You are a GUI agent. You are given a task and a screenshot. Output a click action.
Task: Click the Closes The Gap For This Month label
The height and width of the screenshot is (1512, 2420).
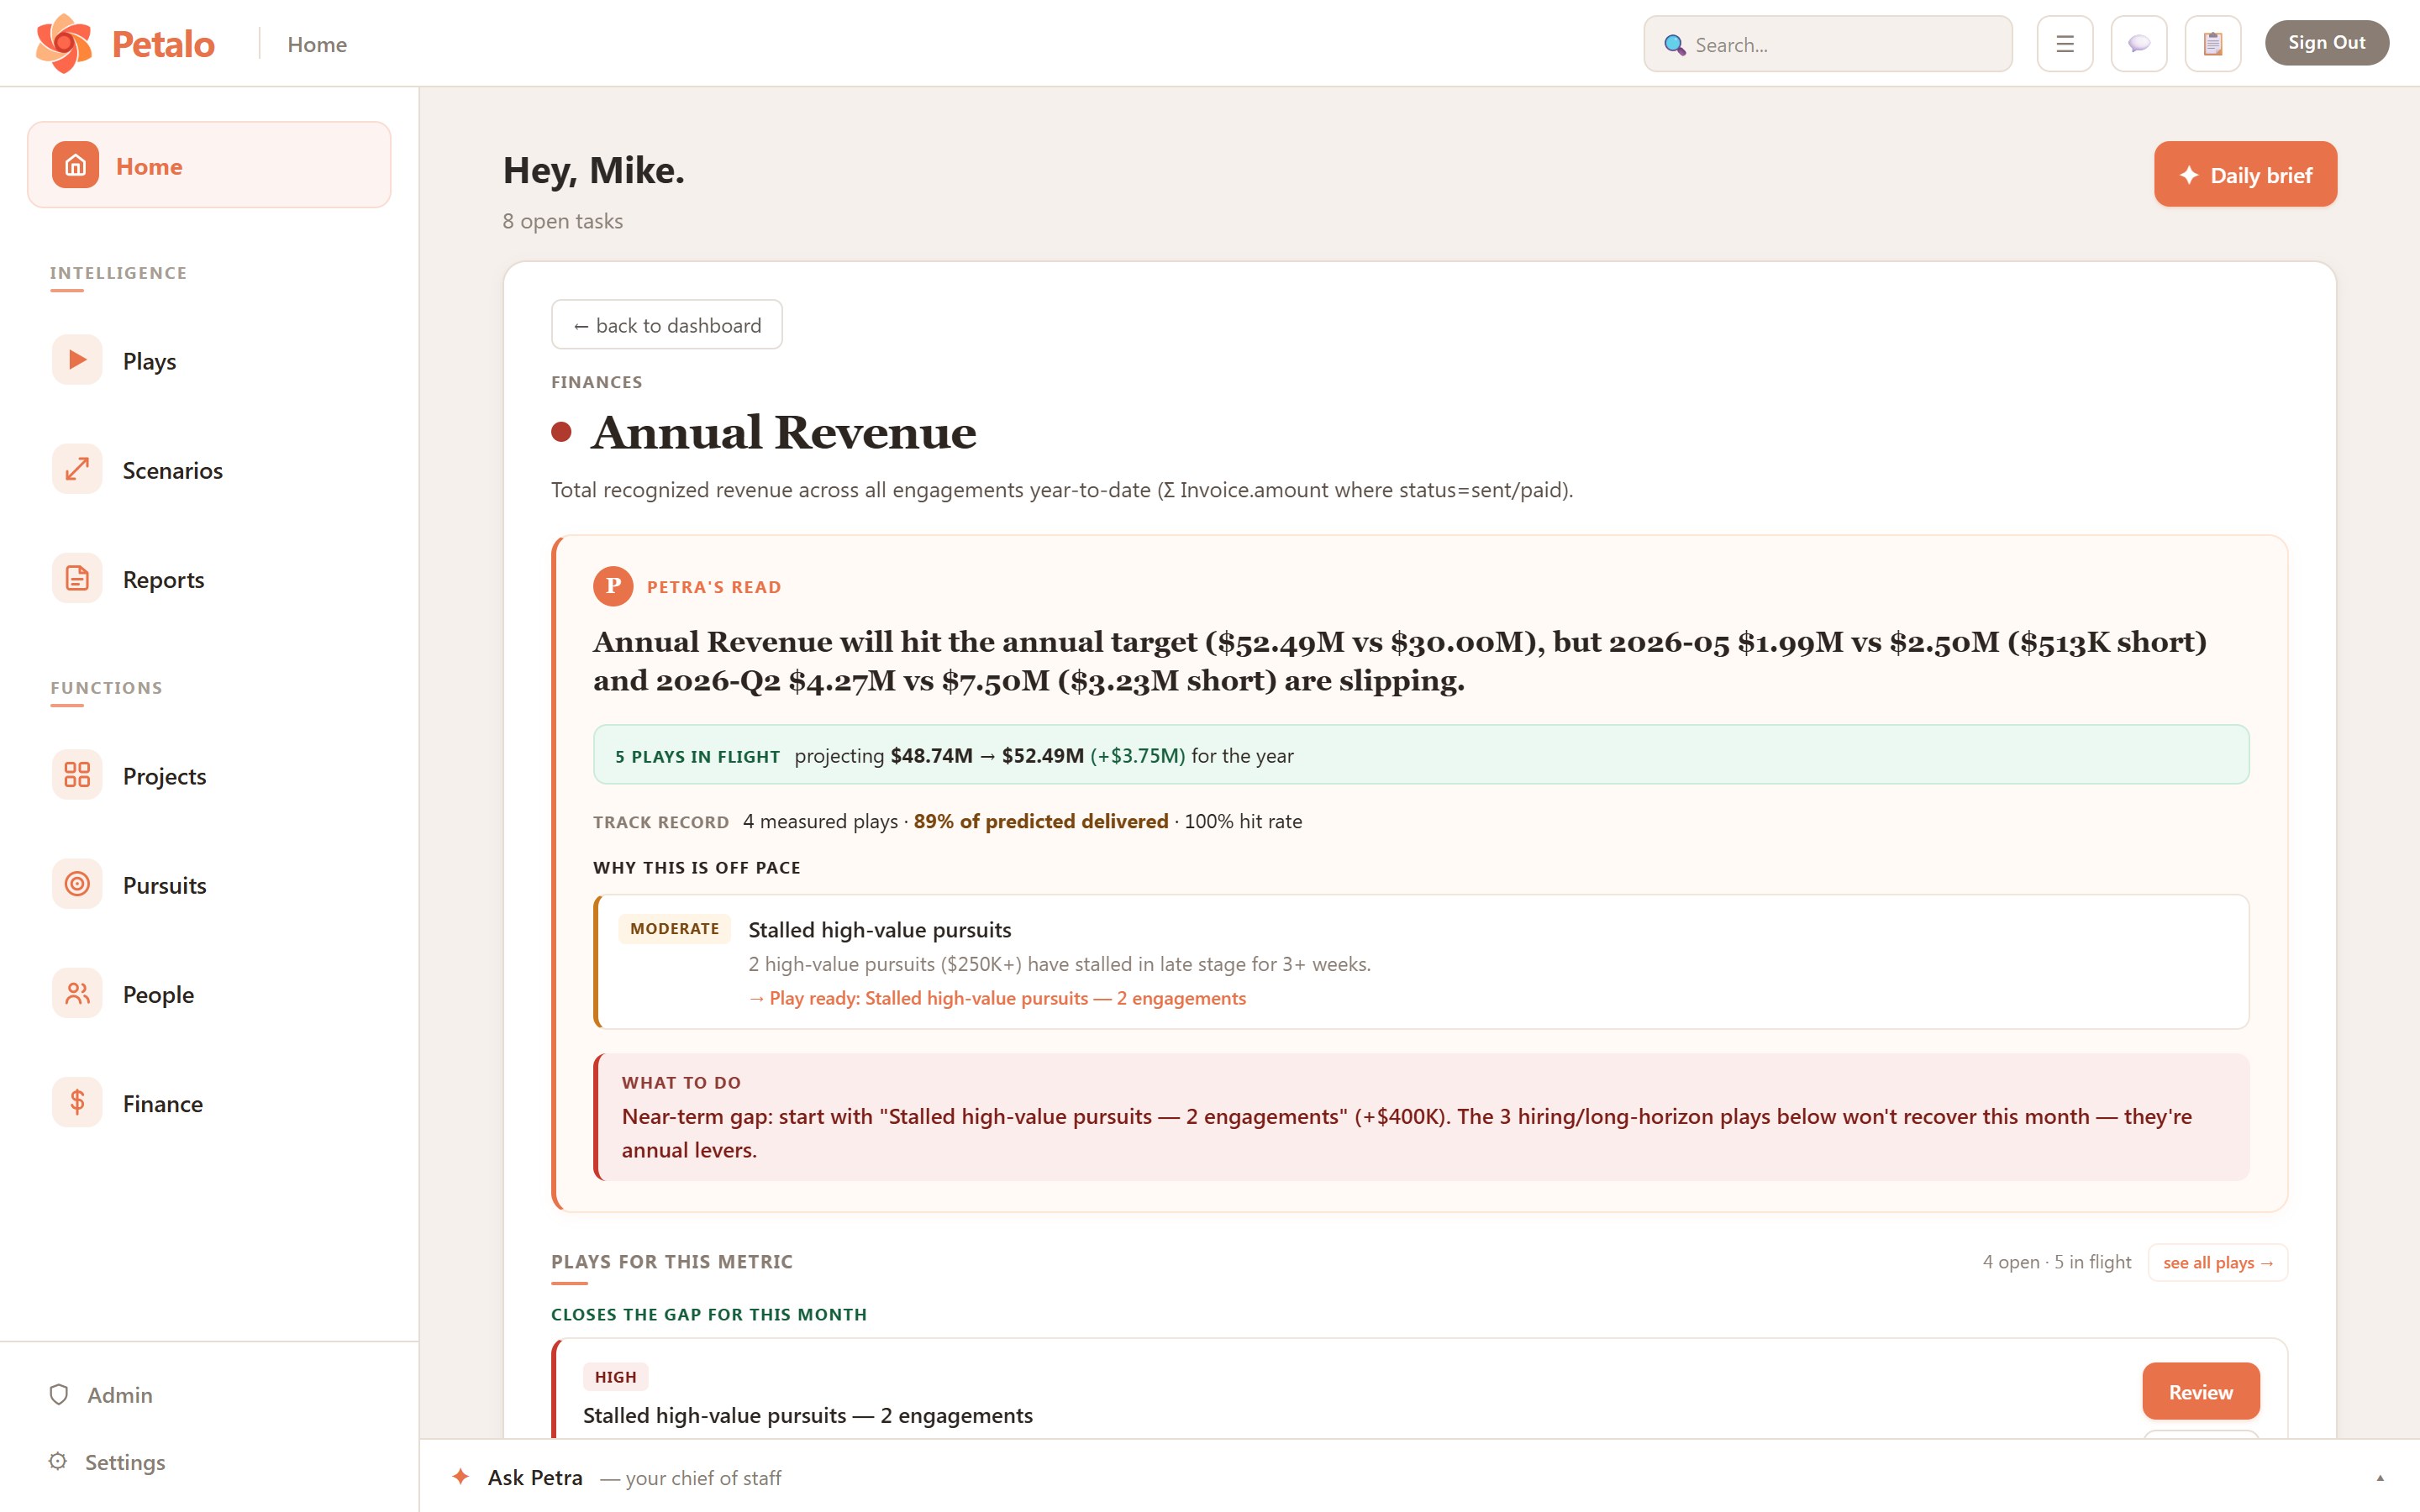click(x=708, y=1314)
